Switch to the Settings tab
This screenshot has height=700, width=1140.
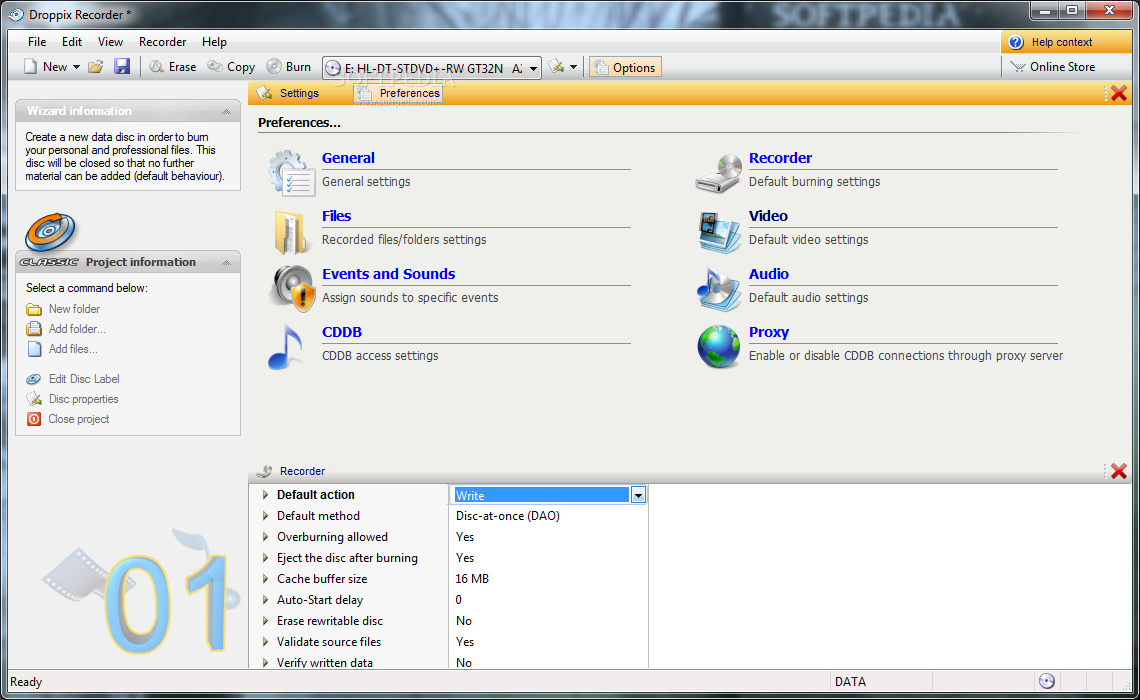tap(289, 93)
